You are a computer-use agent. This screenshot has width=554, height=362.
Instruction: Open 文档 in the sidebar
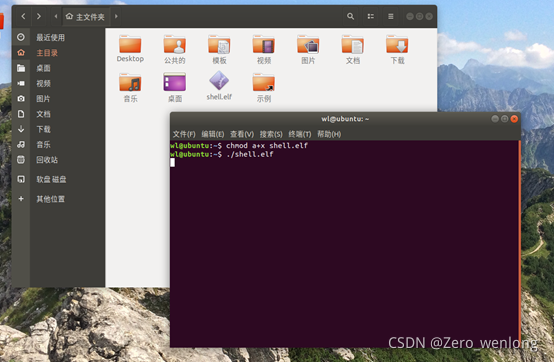pos(43,114)
